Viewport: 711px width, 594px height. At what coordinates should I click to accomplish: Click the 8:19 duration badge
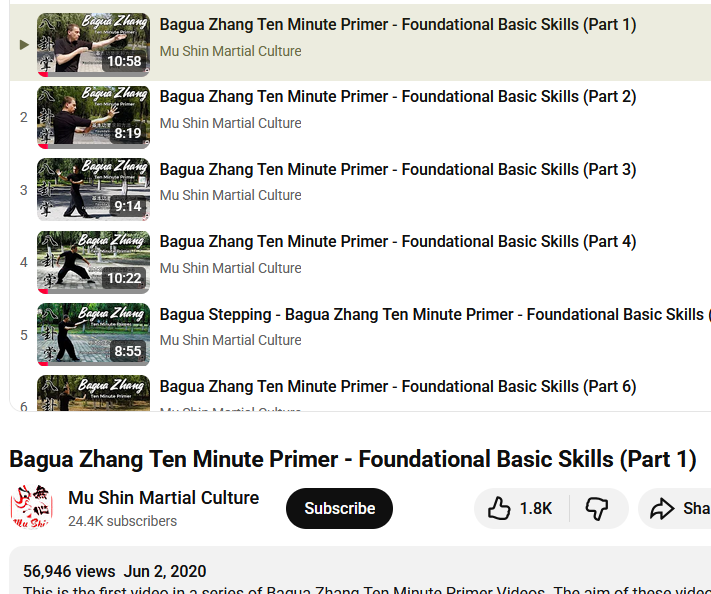pyautogui.click(x=128, y=133)
